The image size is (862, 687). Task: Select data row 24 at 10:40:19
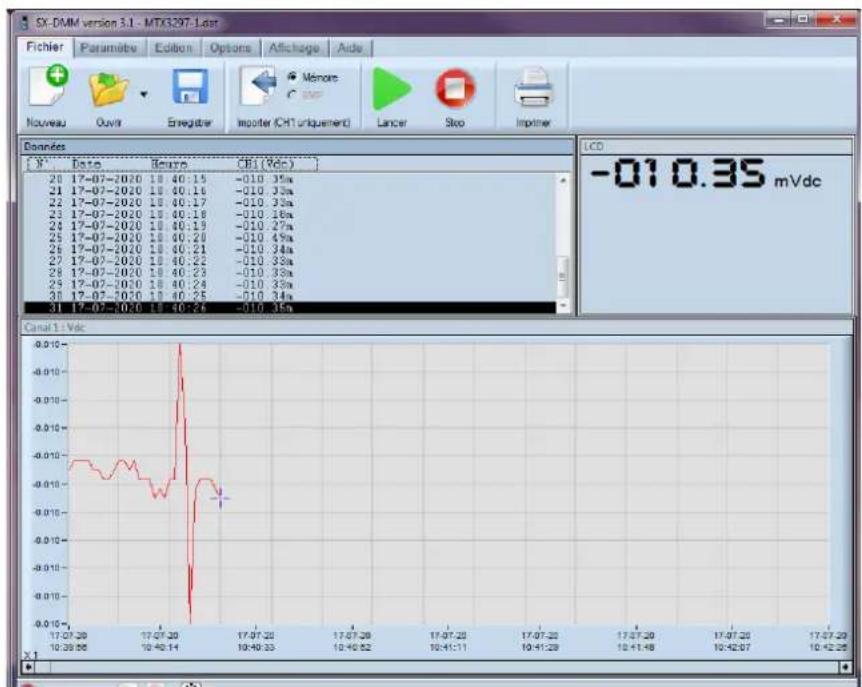coord(290,226)
